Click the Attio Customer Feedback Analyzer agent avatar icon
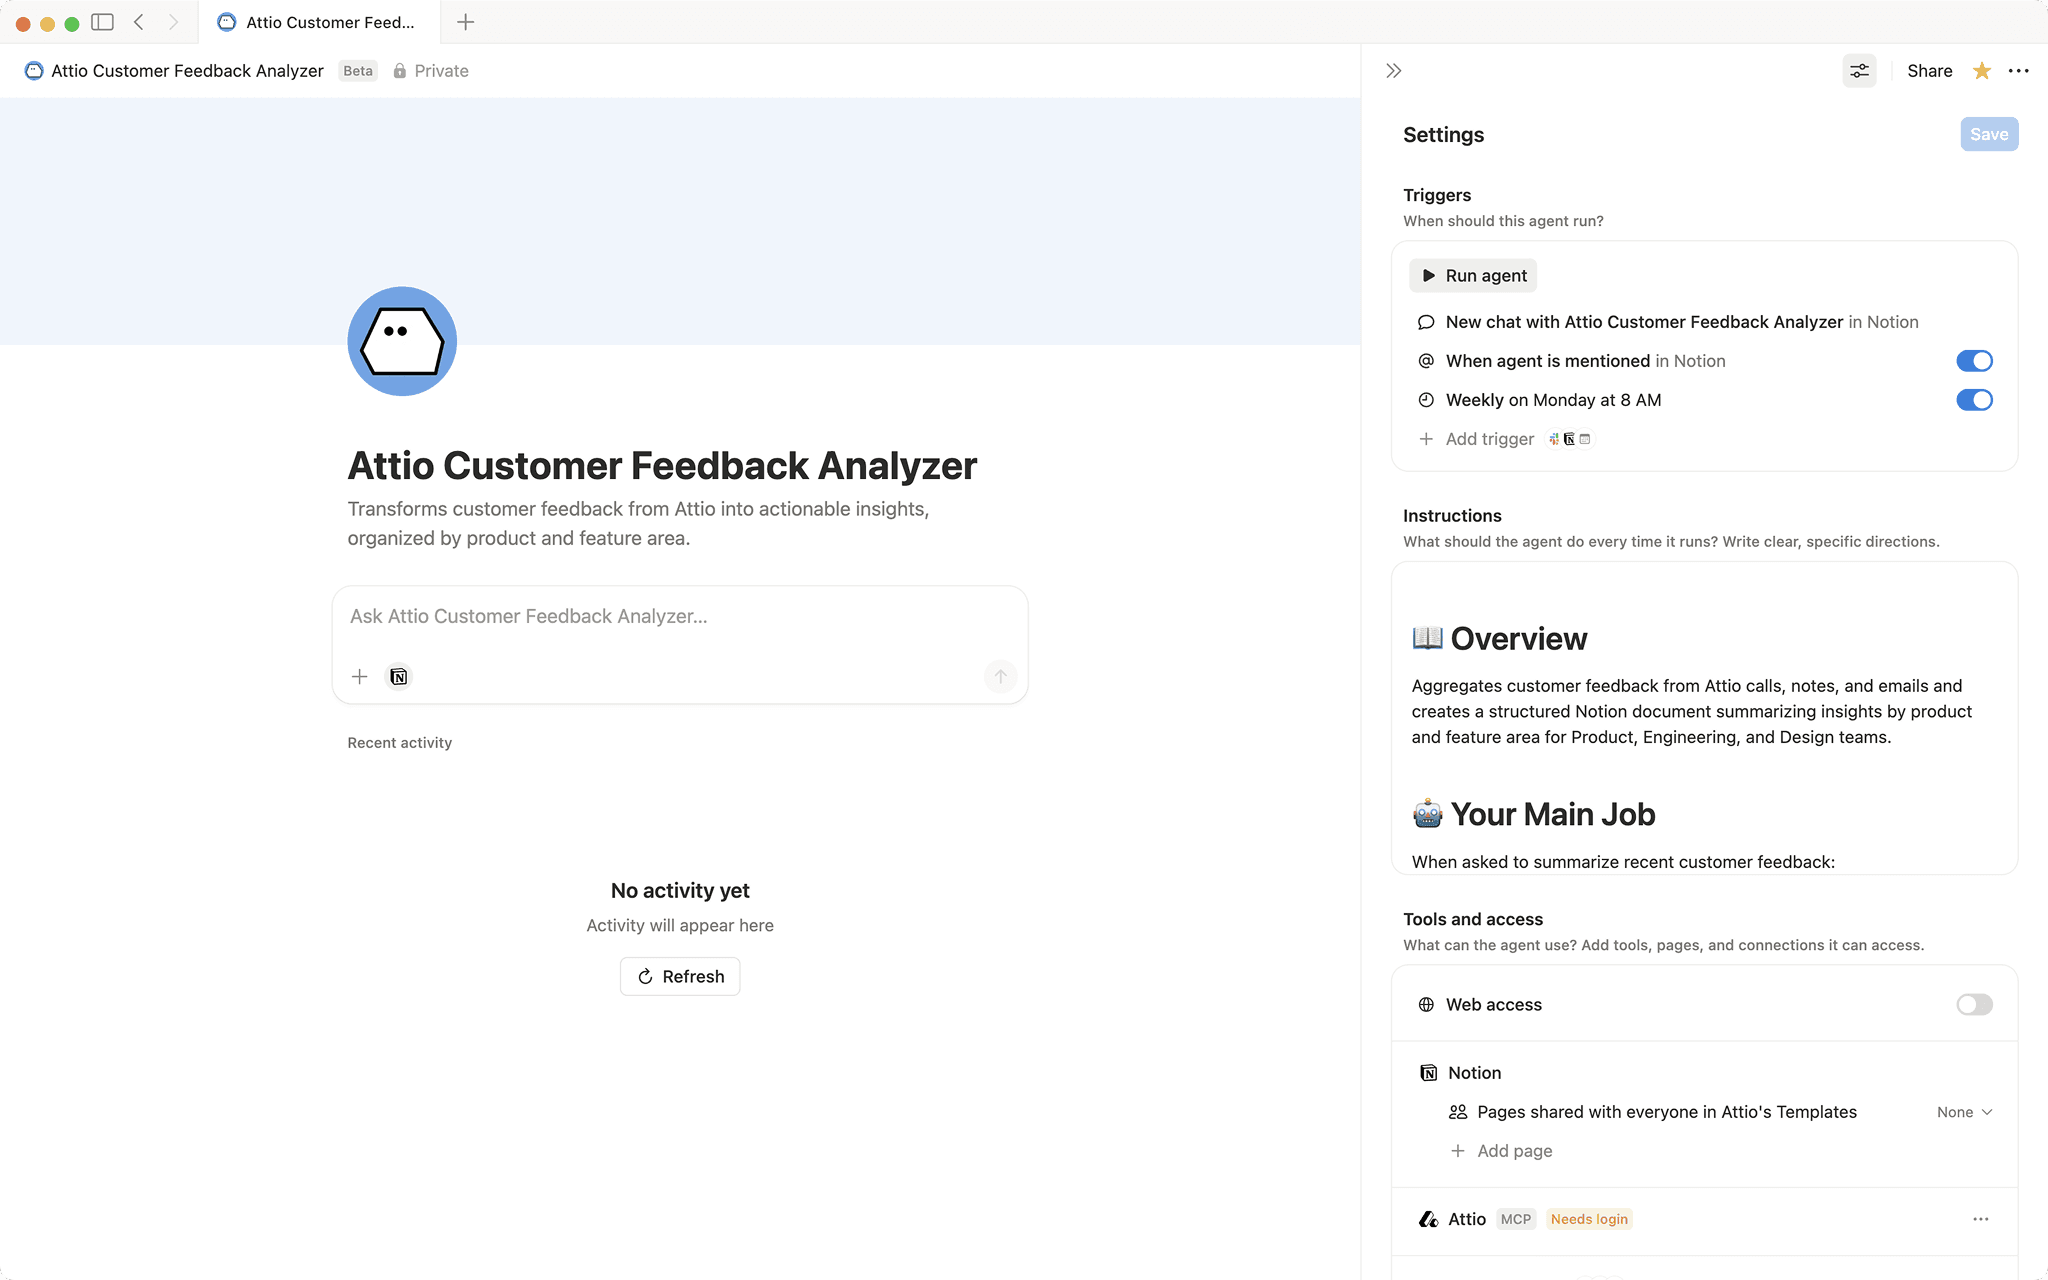 tap(401, 341)
